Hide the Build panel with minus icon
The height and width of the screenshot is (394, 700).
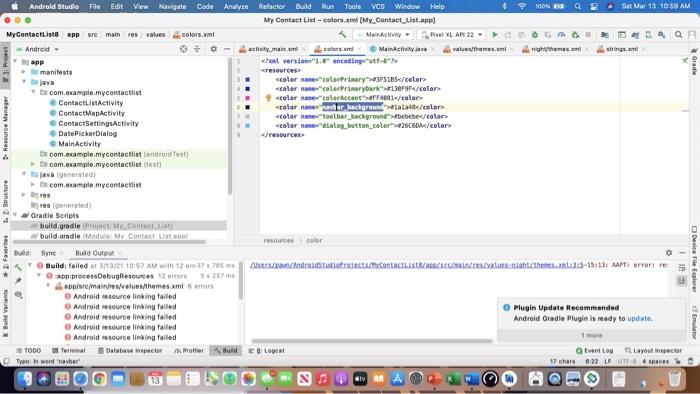[682, 253]
